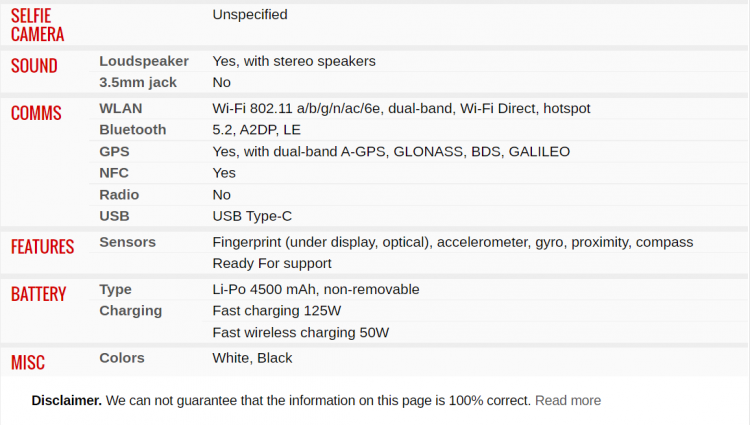Viewport: 750px width, 425px height.
Task: Click the FEATURES section heading
Action: click(x=42, y=247)
